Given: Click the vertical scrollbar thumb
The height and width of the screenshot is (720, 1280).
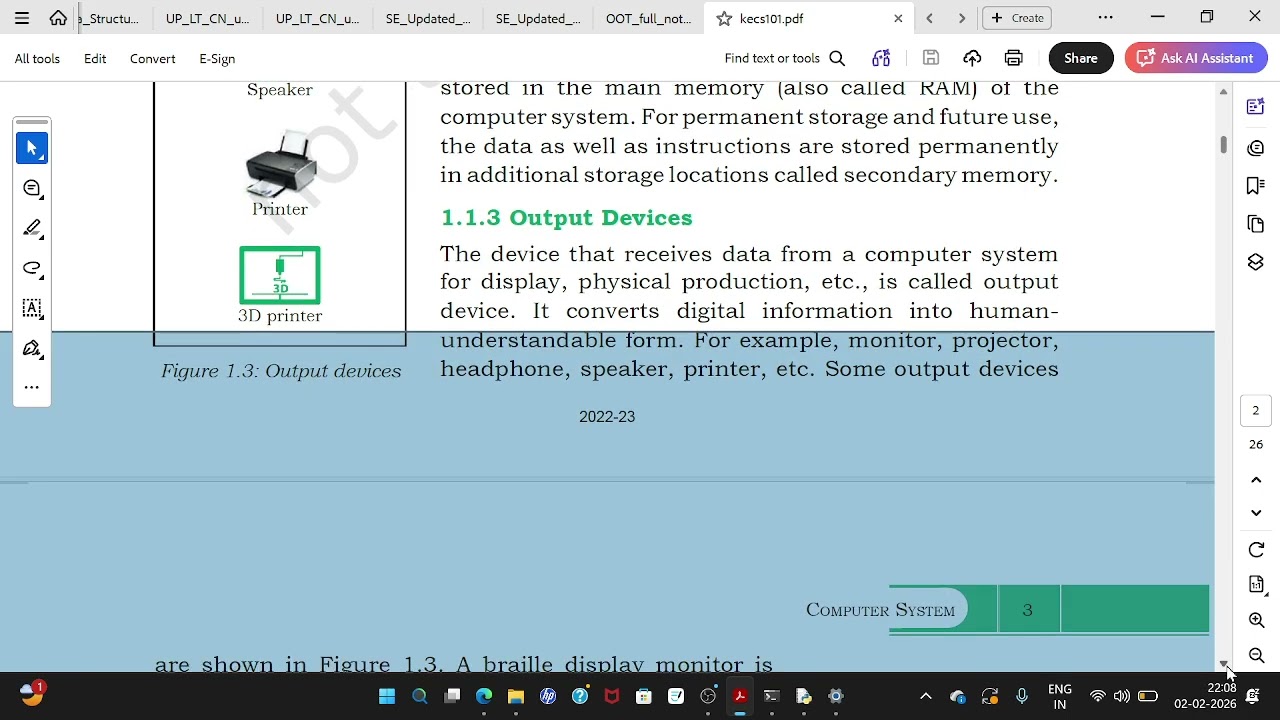Looking at the screenshot, I should click(x=1223, y=144).
